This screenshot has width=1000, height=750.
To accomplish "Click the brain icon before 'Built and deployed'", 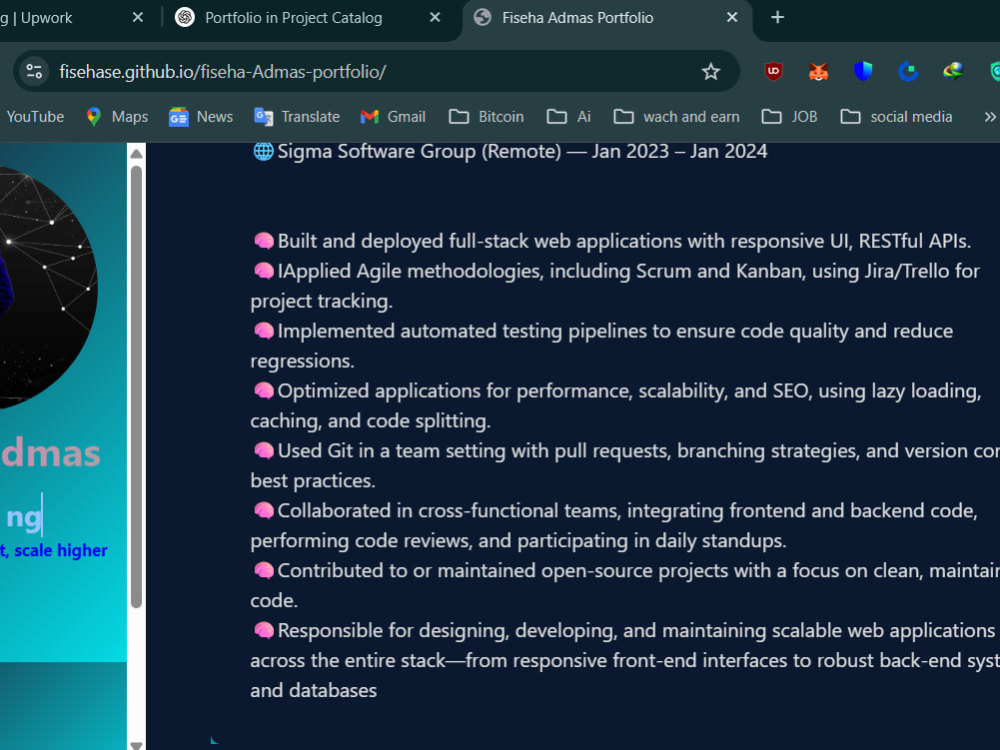I will tap(263, 241).
